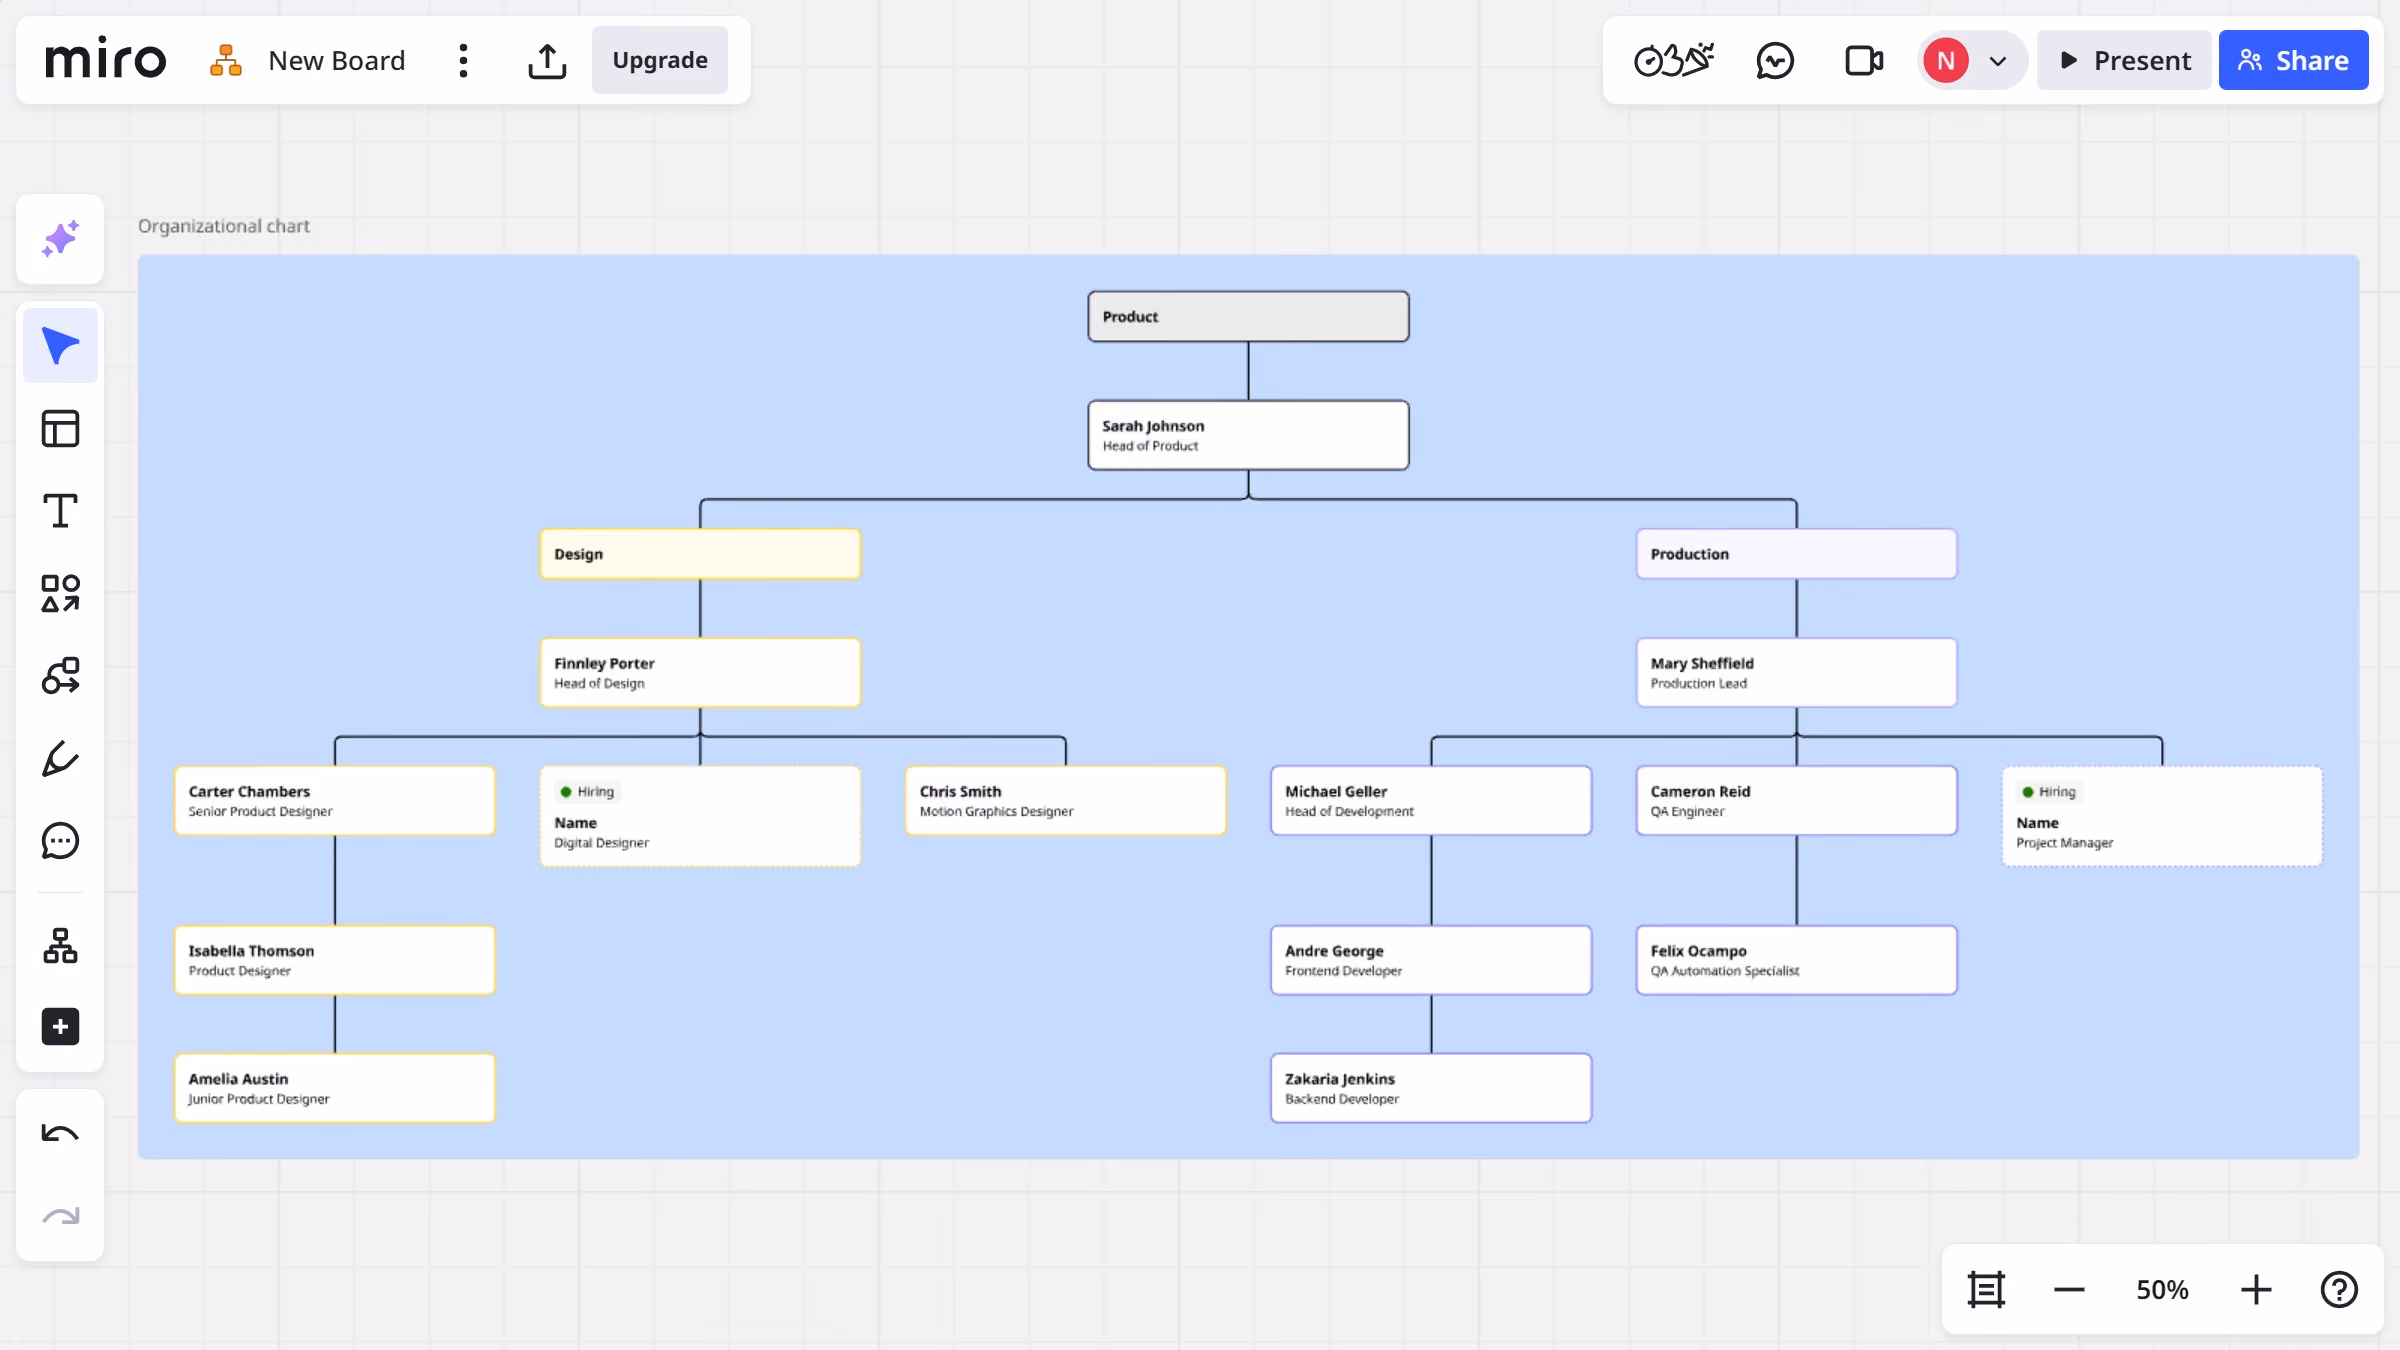The width and height of the screenshot is (2400, 1350).
Task: Select the comment tool
Action: click(60, 841)
